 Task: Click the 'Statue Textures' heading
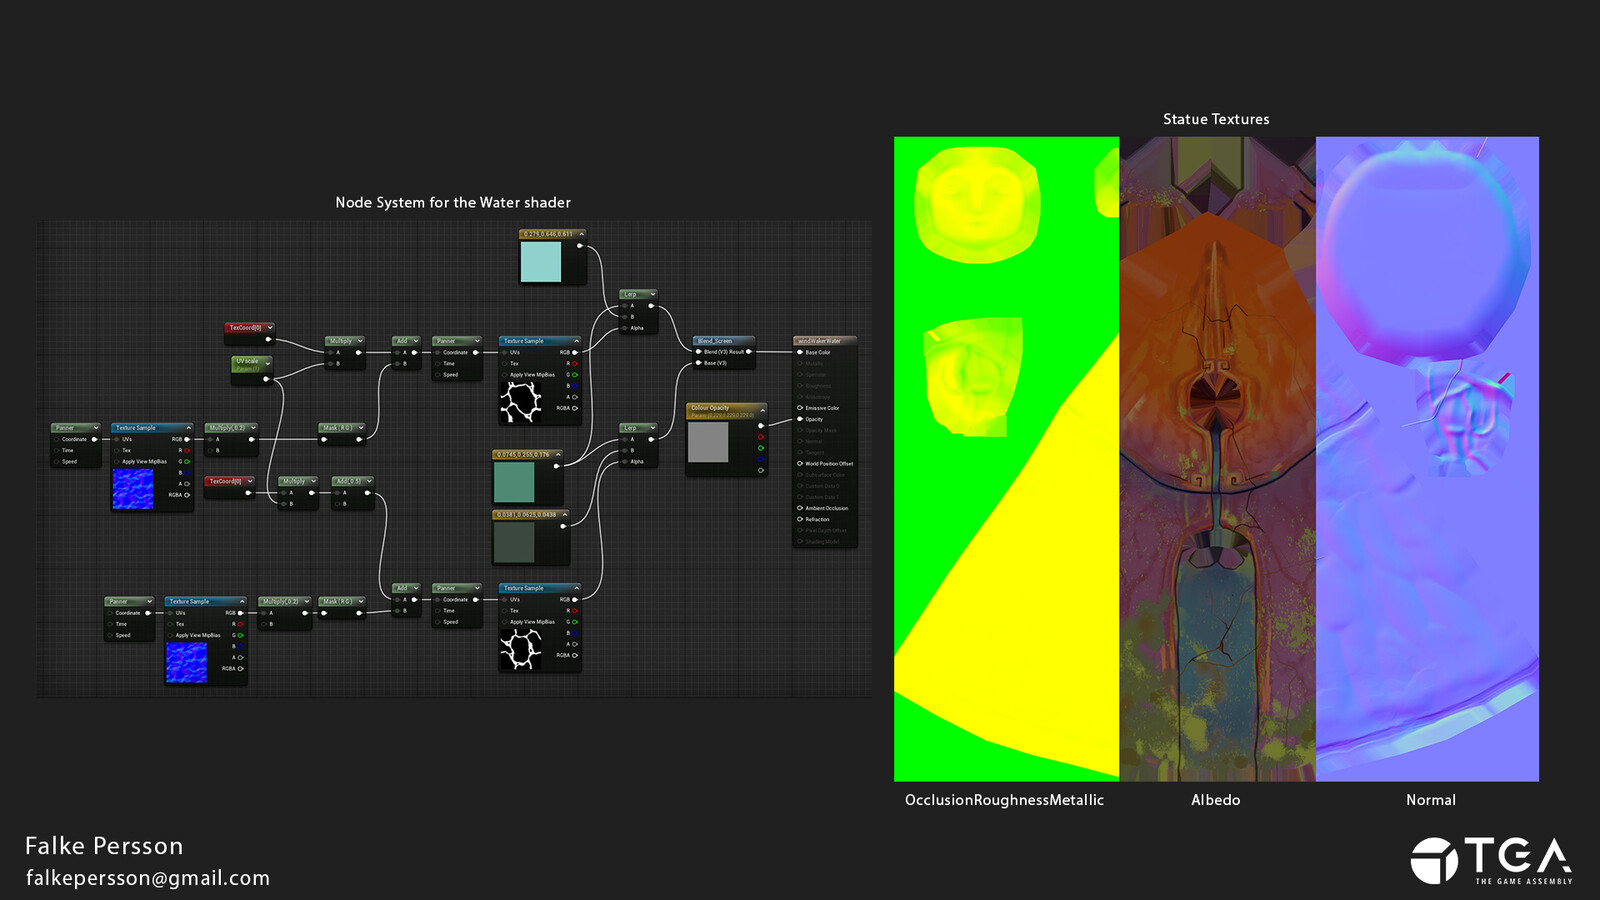[1216, 119]
